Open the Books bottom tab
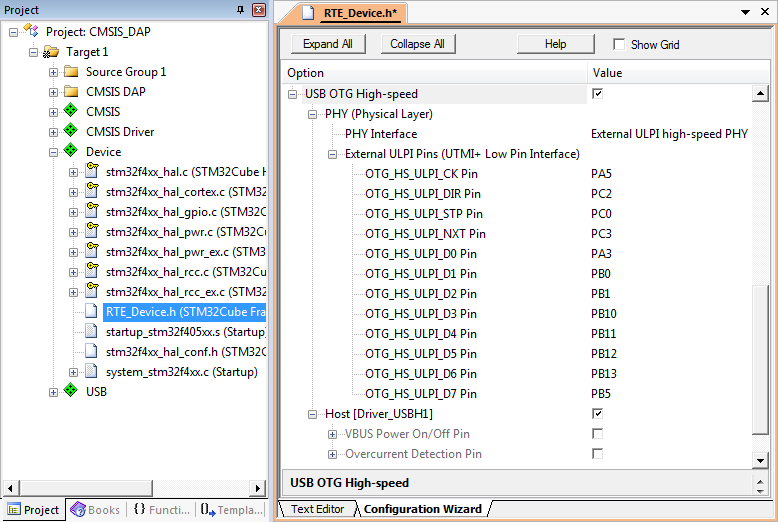This screenshot has width=778, height=522. click(95, 510)
